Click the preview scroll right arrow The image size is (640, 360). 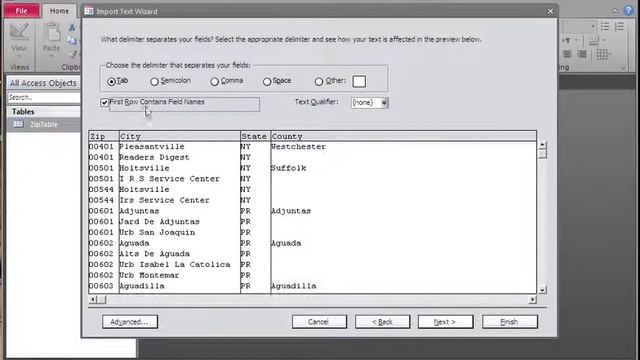tap(532, 300)
